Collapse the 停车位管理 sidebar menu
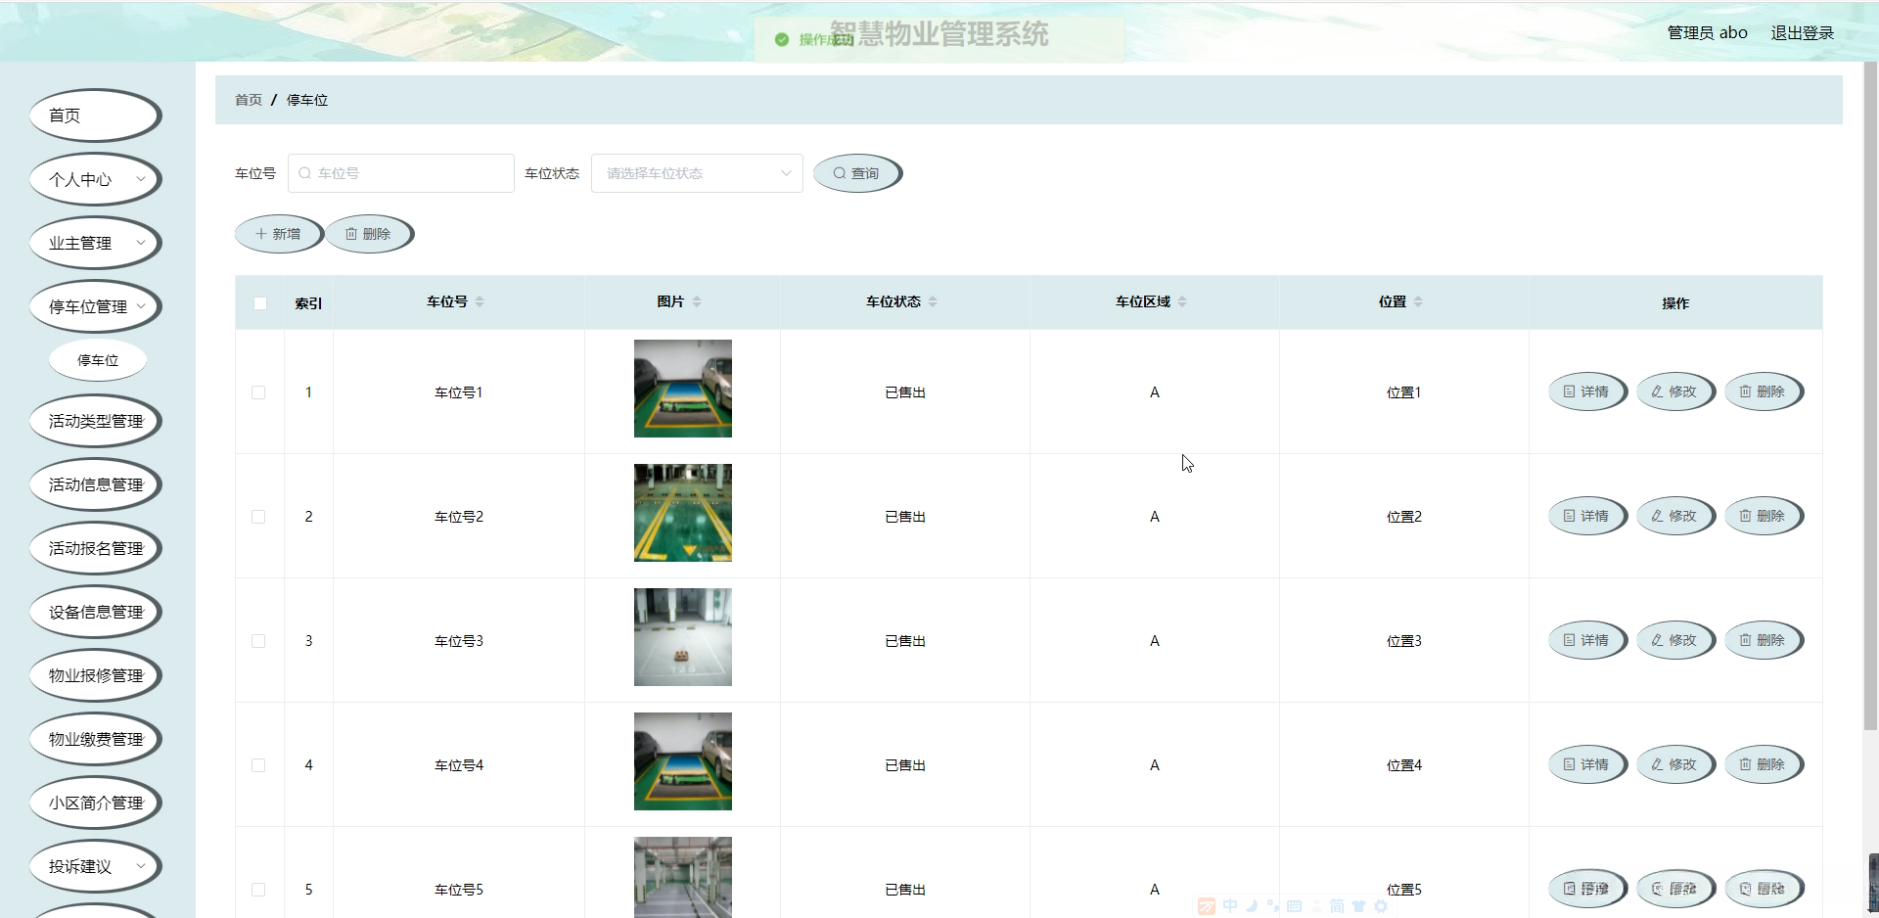 (x=96, y=307)
